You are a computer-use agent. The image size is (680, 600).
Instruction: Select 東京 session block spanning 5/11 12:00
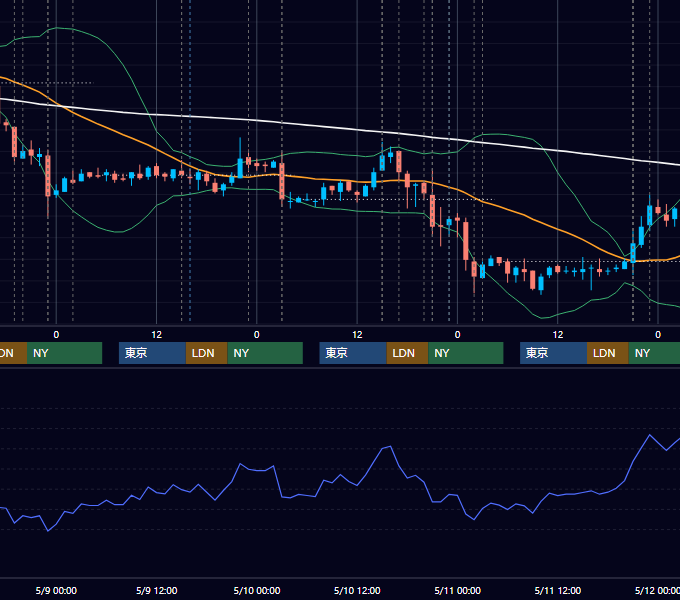pos(553,353)
